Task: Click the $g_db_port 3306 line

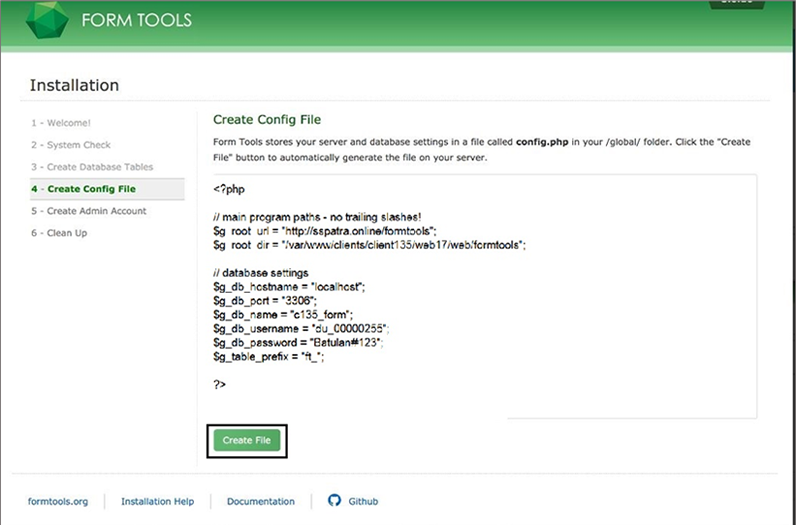Action: tap(265, 301)
